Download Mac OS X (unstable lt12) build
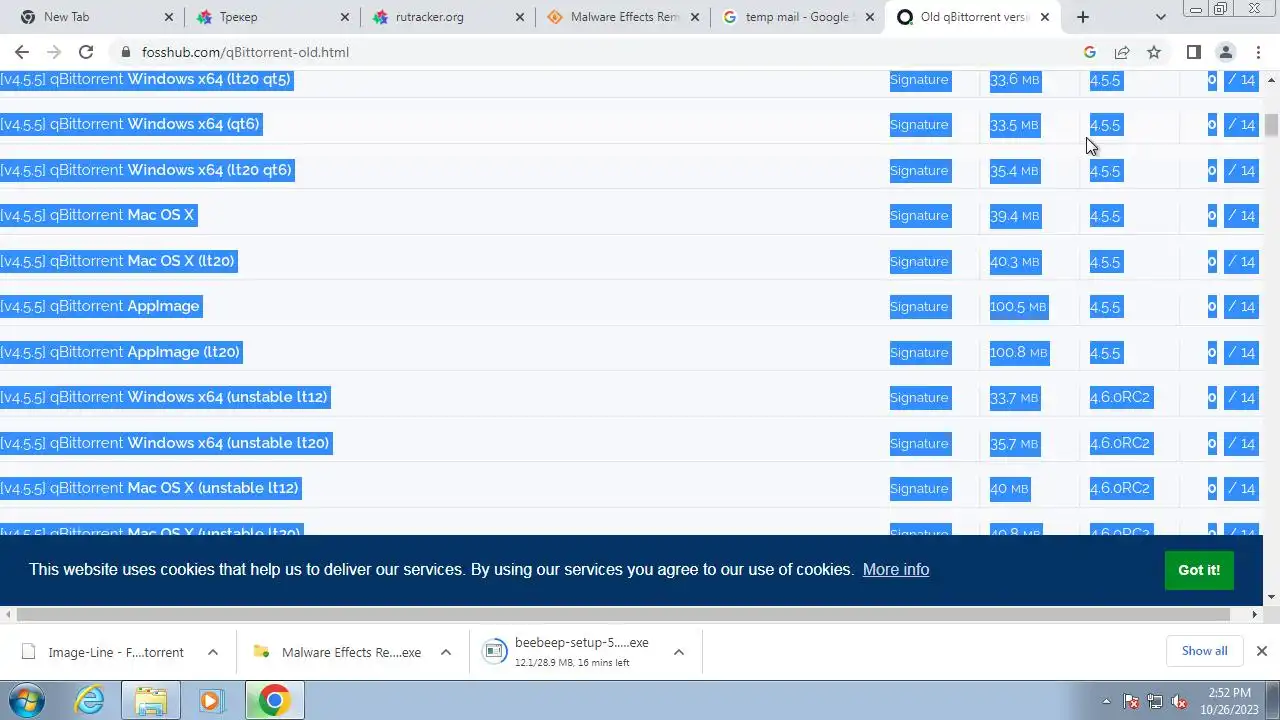The width and height of the screenshot is (1280, 720). tap(150, 488)
